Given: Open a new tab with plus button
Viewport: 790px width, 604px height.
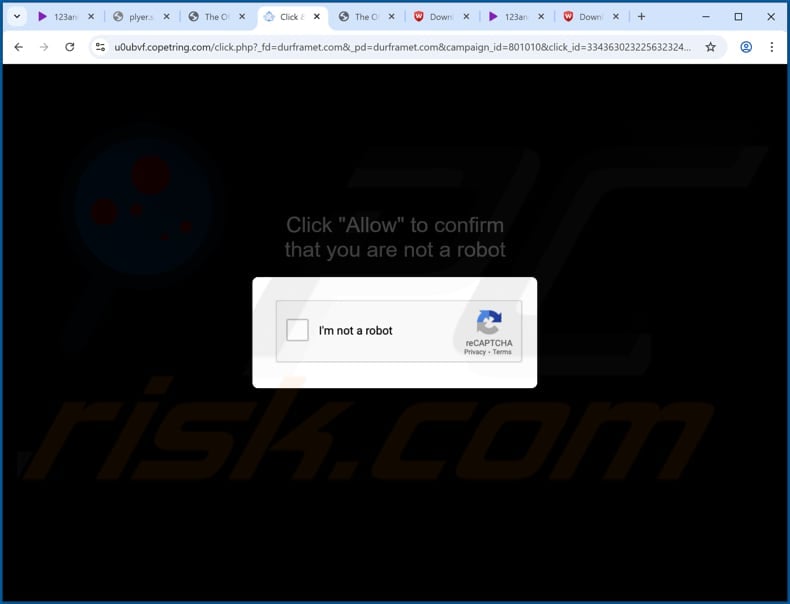Looking at the screenshot, I should (641, 17).
